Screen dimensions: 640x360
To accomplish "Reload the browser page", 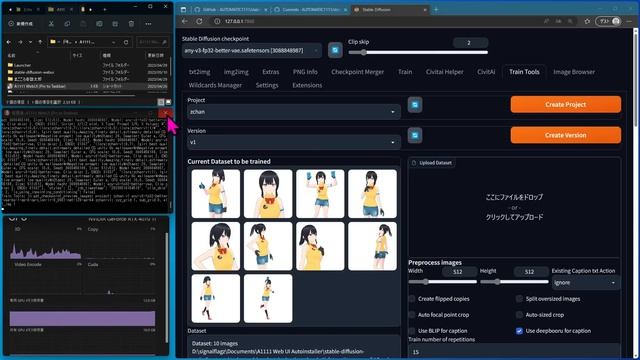I will tap(199, 21).
